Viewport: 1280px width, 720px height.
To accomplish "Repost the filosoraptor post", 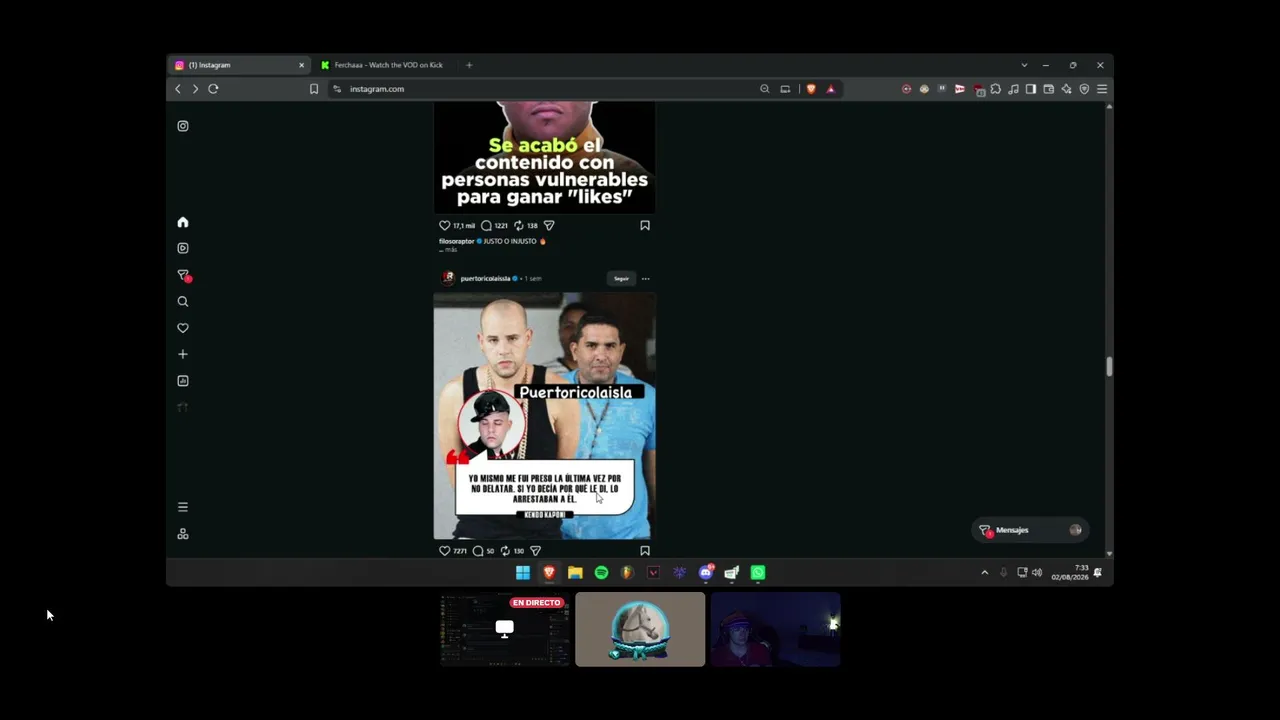I will 519,226.
